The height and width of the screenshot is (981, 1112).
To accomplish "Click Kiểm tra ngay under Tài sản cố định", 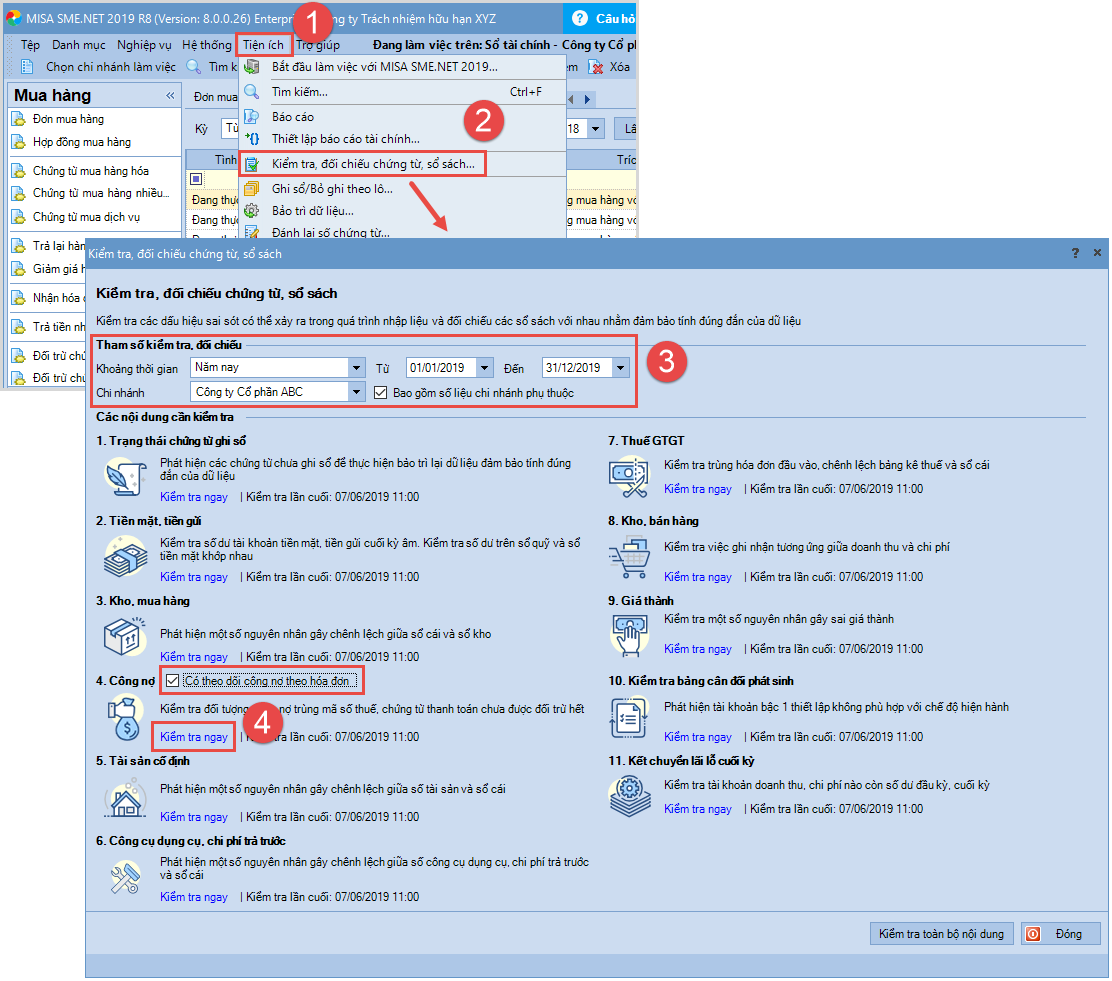I will pyautogui.click(x=194, y=816).
